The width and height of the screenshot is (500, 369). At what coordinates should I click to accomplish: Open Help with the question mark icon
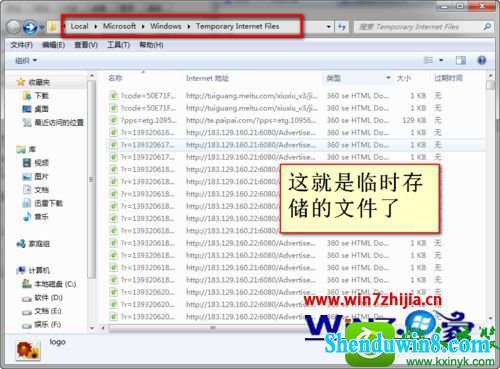[x=482, y=60]
